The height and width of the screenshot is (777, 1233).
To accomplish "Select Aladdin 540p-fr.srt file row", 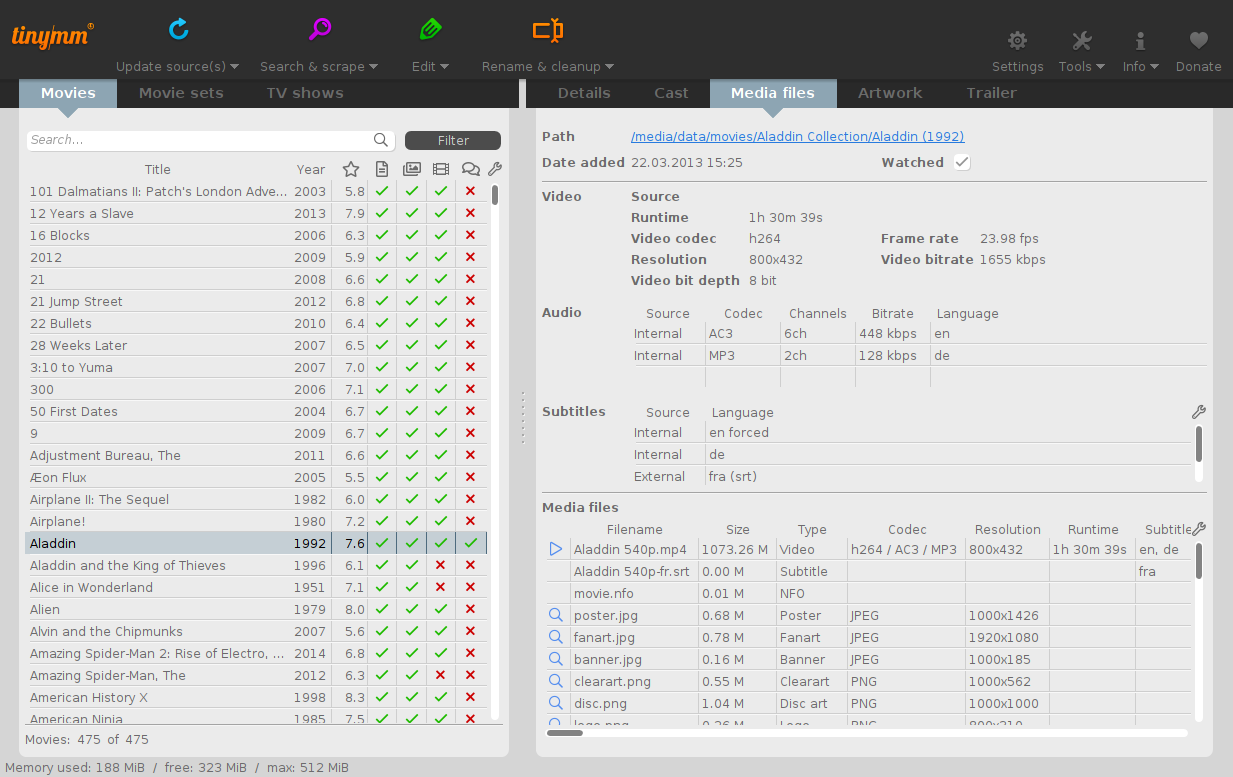I will [869, 571].
